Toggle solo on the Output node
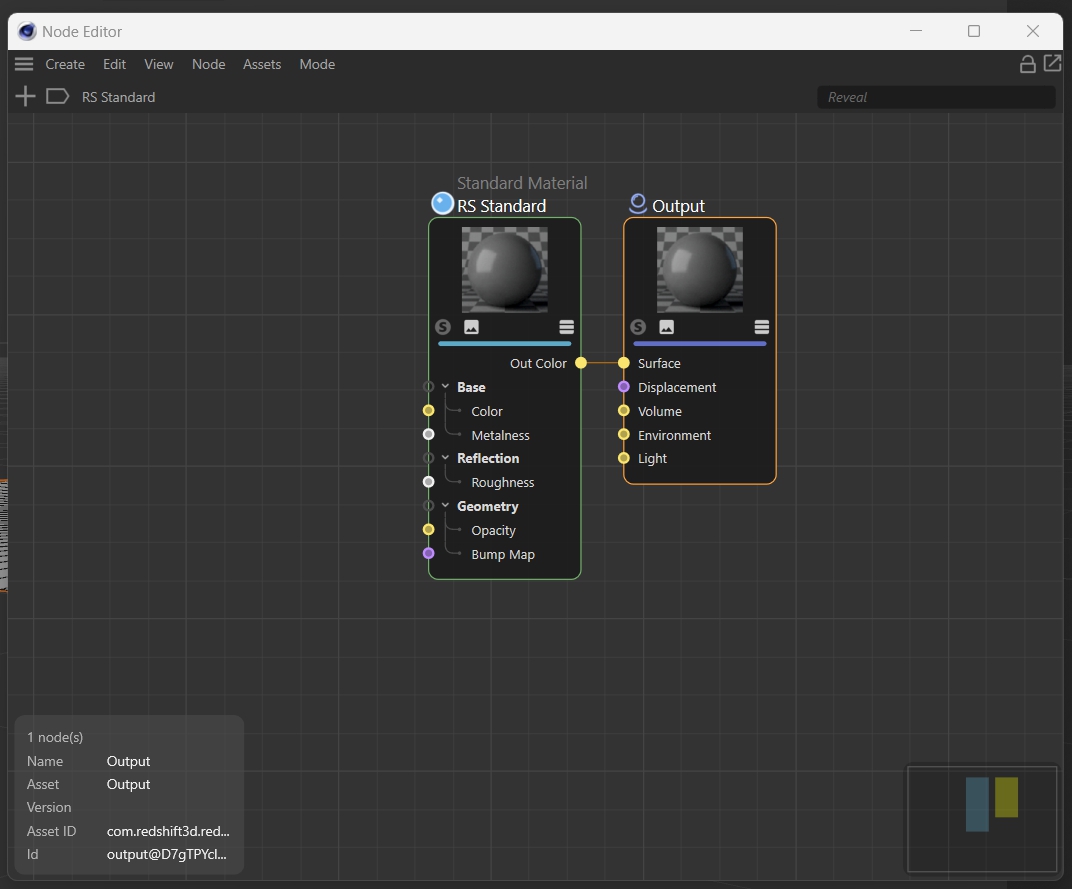Image resolution: width=1072 pixels, height=889 pixels. [638, 327]
